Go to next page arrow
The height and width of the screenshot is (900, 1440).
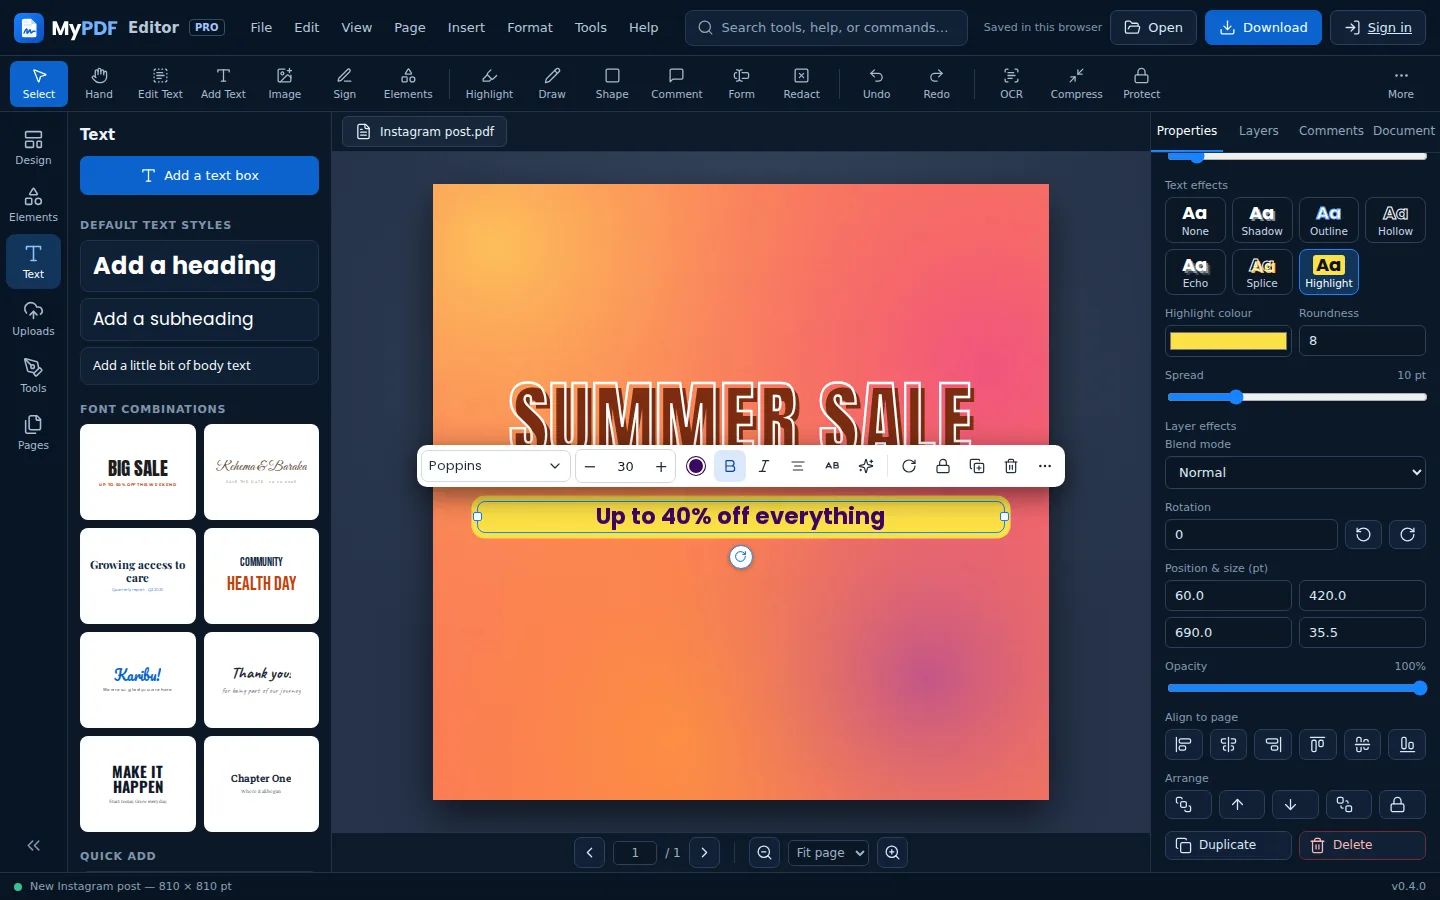click(704, 853)
